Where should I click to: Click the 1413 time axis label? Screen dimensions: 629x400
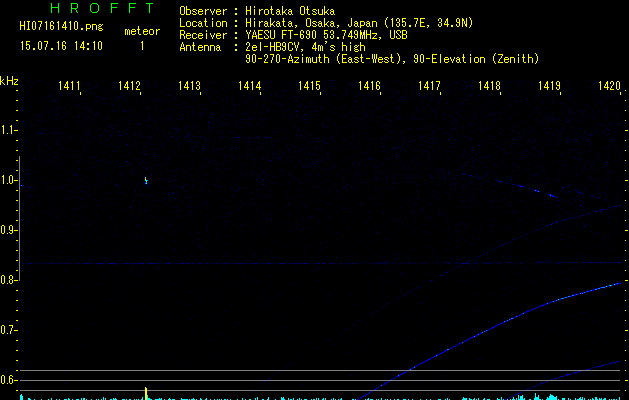pyautogui.click(x=189, y=86)
